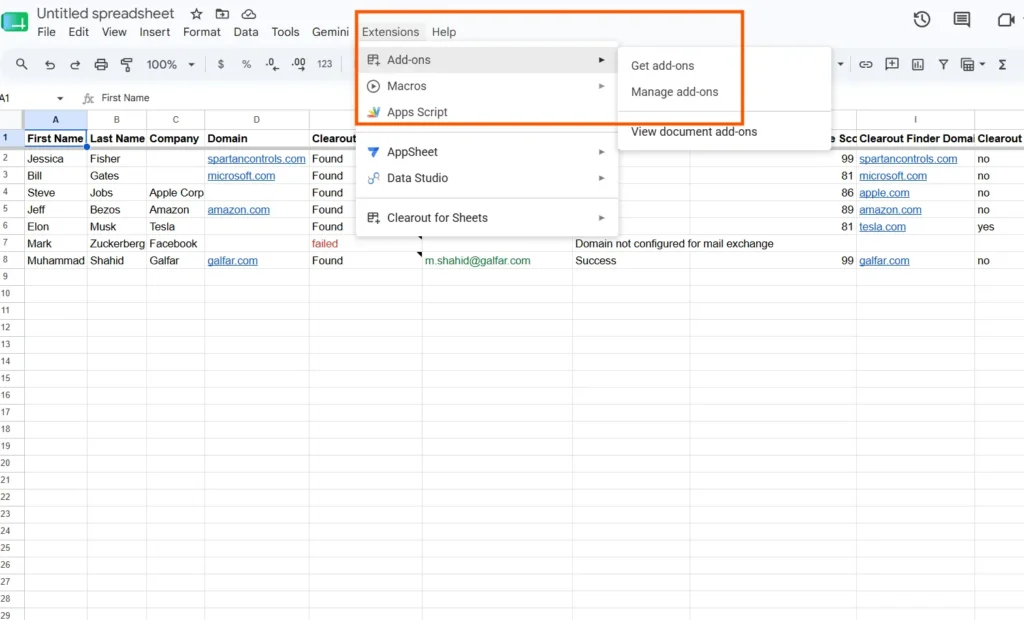Viewport: 1024px width, 620px height.
Task: Open the 123 number format menu
Action: tap(325, 64)
